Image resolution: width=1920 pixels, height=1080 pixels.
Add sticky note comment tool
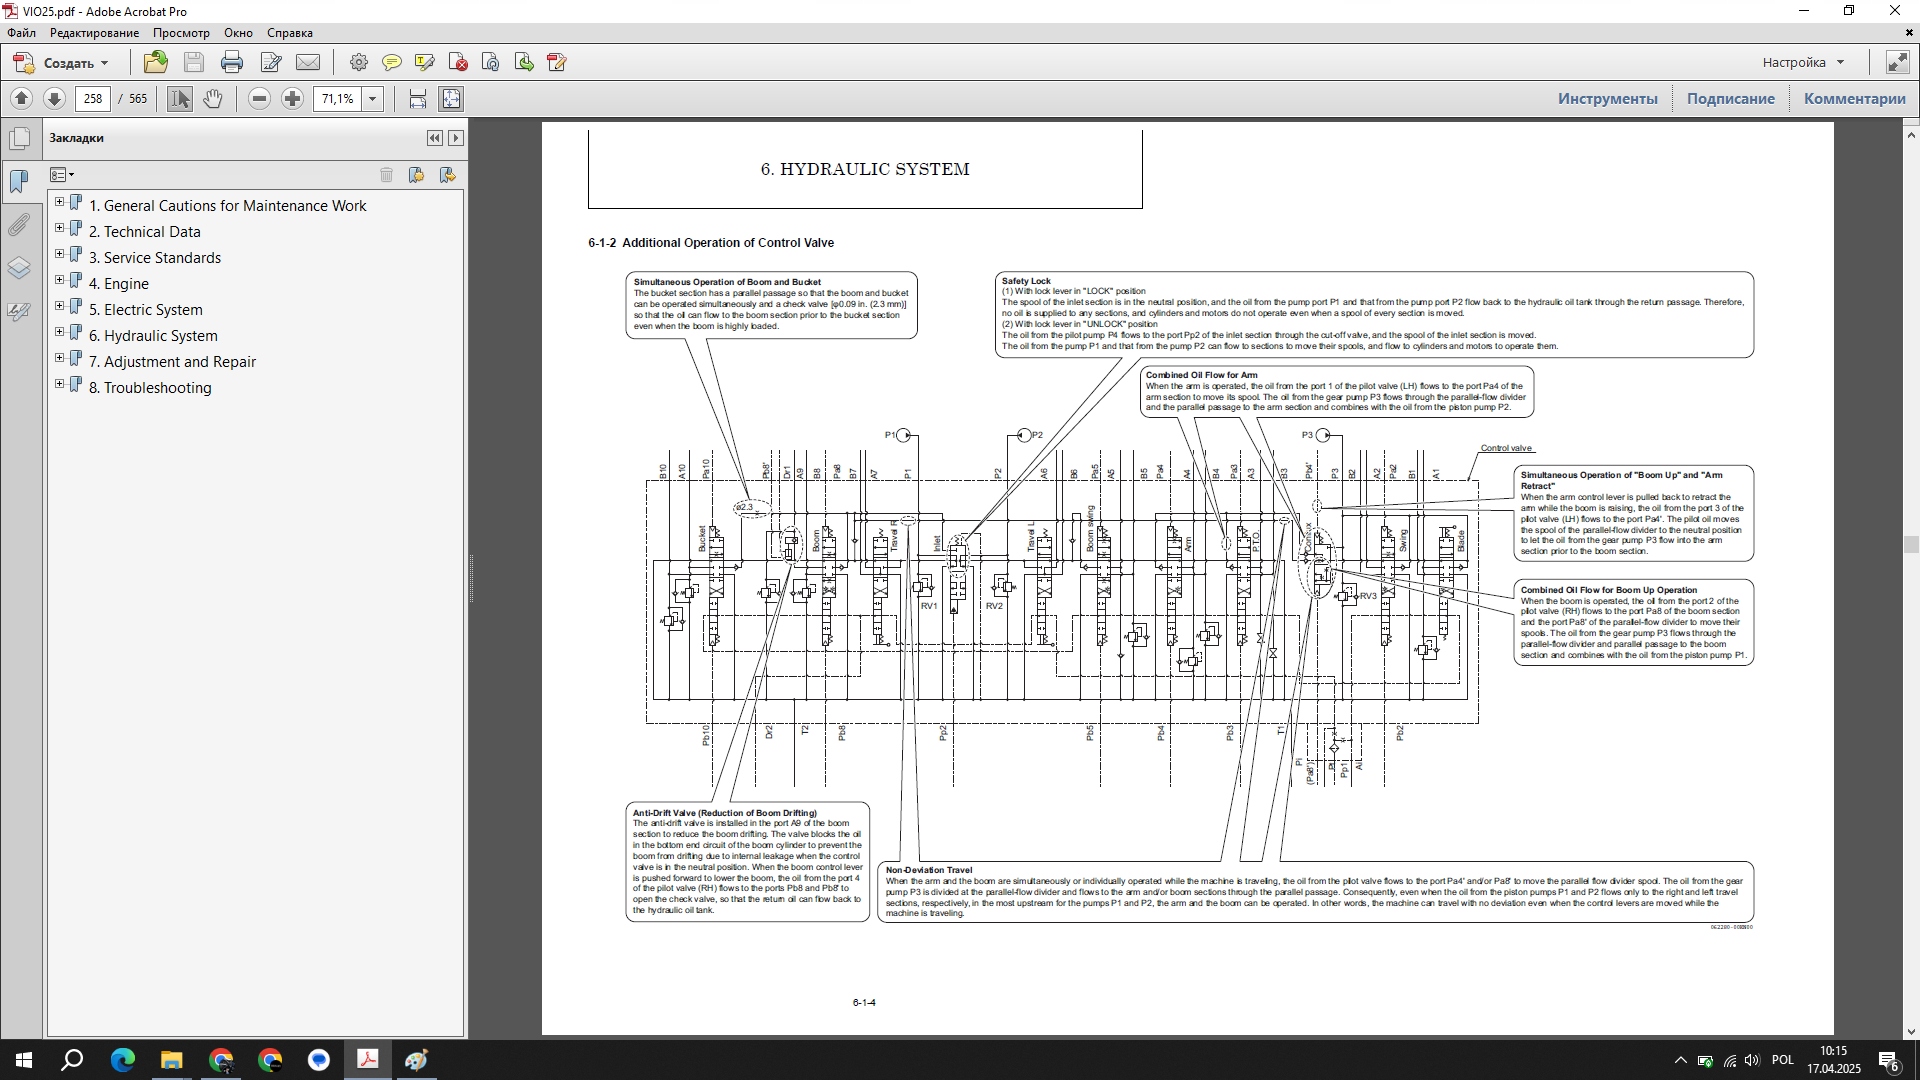coord(392,63)
